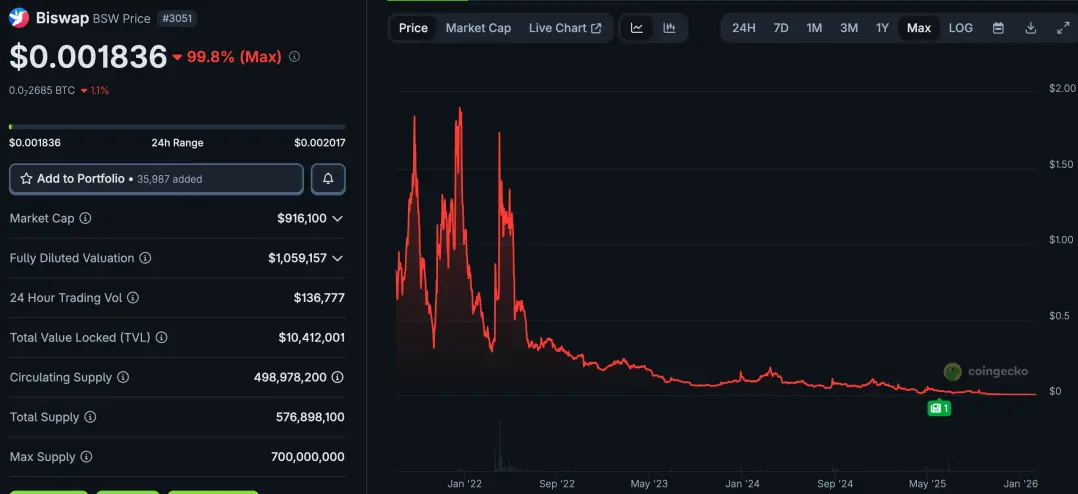Click info icon beside 498,978,200 value
Viewport: 1078px width, 494px height.
pos(338,377)
